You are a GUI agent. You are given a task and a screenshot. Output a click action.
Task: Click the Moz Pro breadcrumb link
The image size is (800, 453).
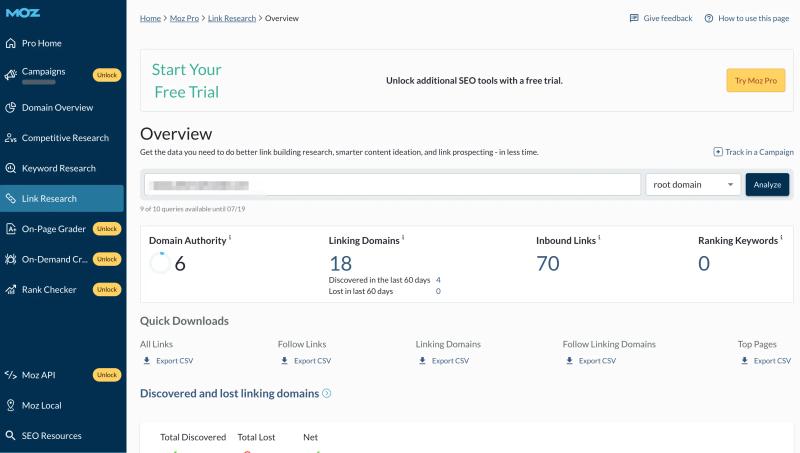click(x=184, y=18)
